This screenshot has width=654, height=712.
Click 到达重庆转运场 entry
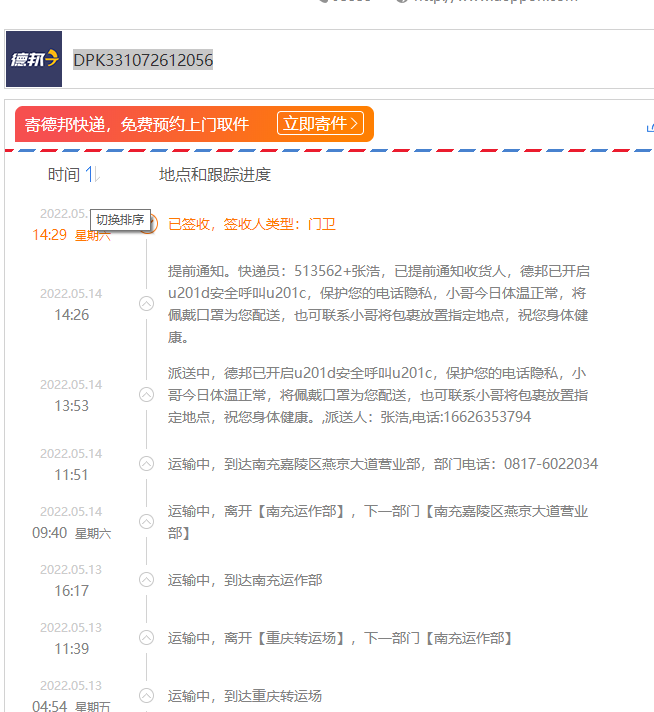pos(245,696)
